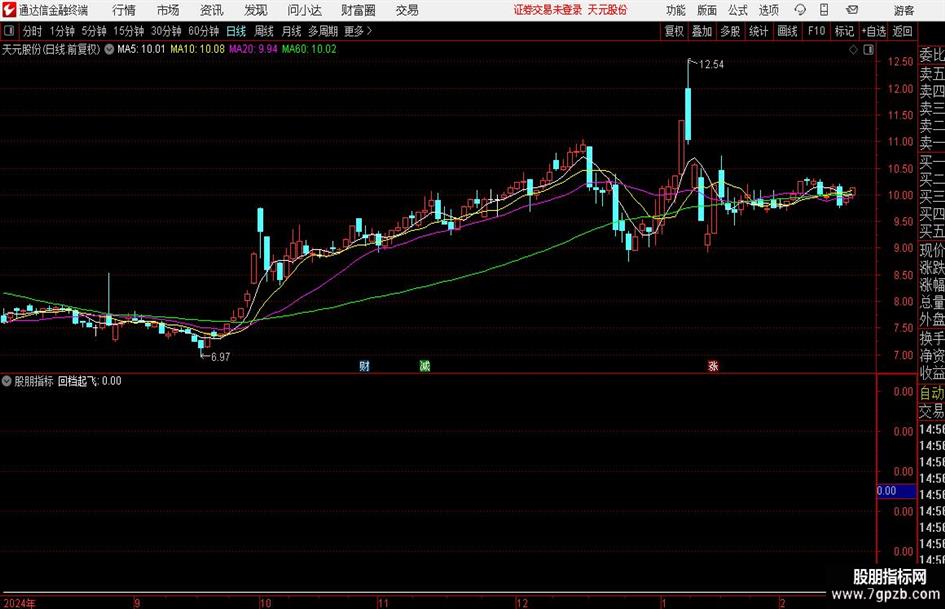Switch to the 30分钟 period tab
The height and width of the screenshot is (609, 945).
166,31
